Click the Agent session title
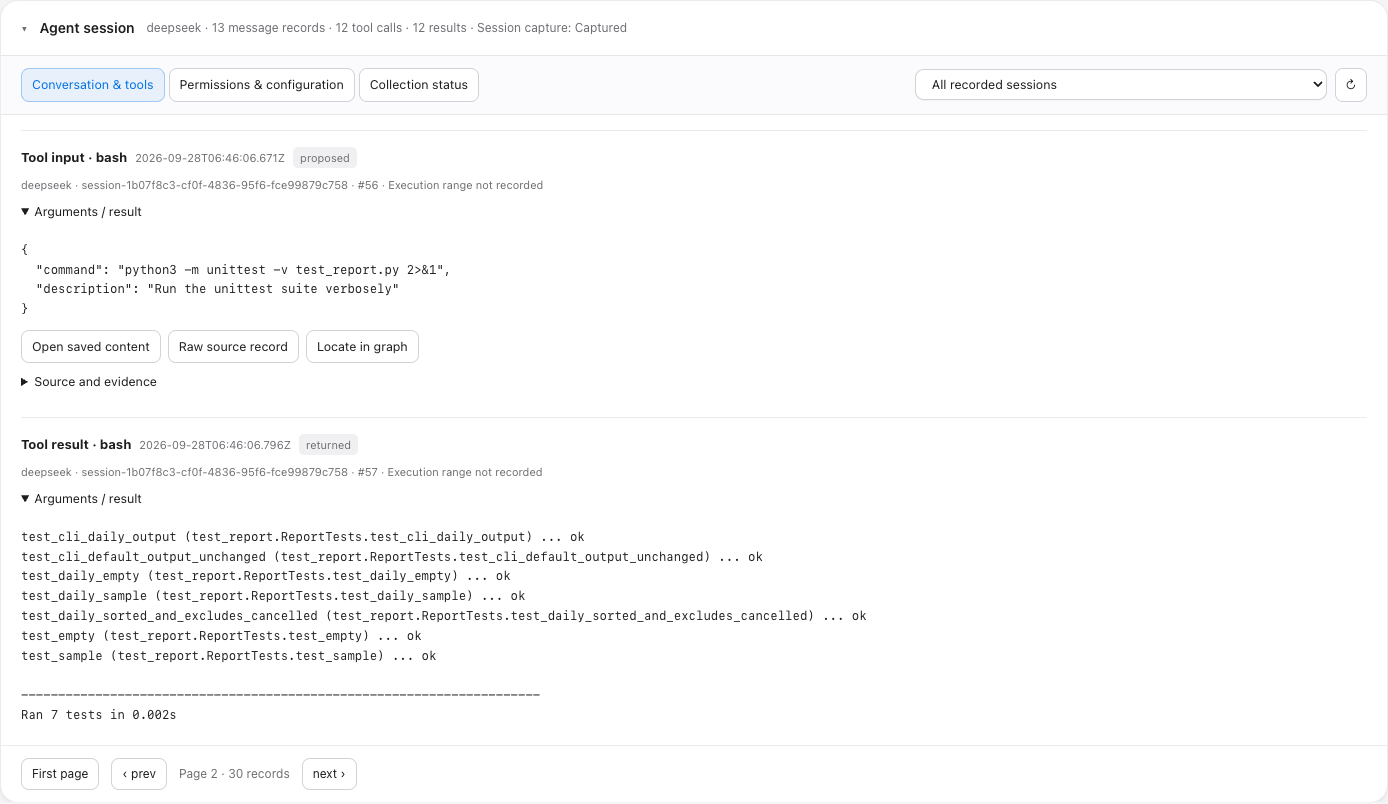Viewport: 1388px width, 804px height. [87, 28]
